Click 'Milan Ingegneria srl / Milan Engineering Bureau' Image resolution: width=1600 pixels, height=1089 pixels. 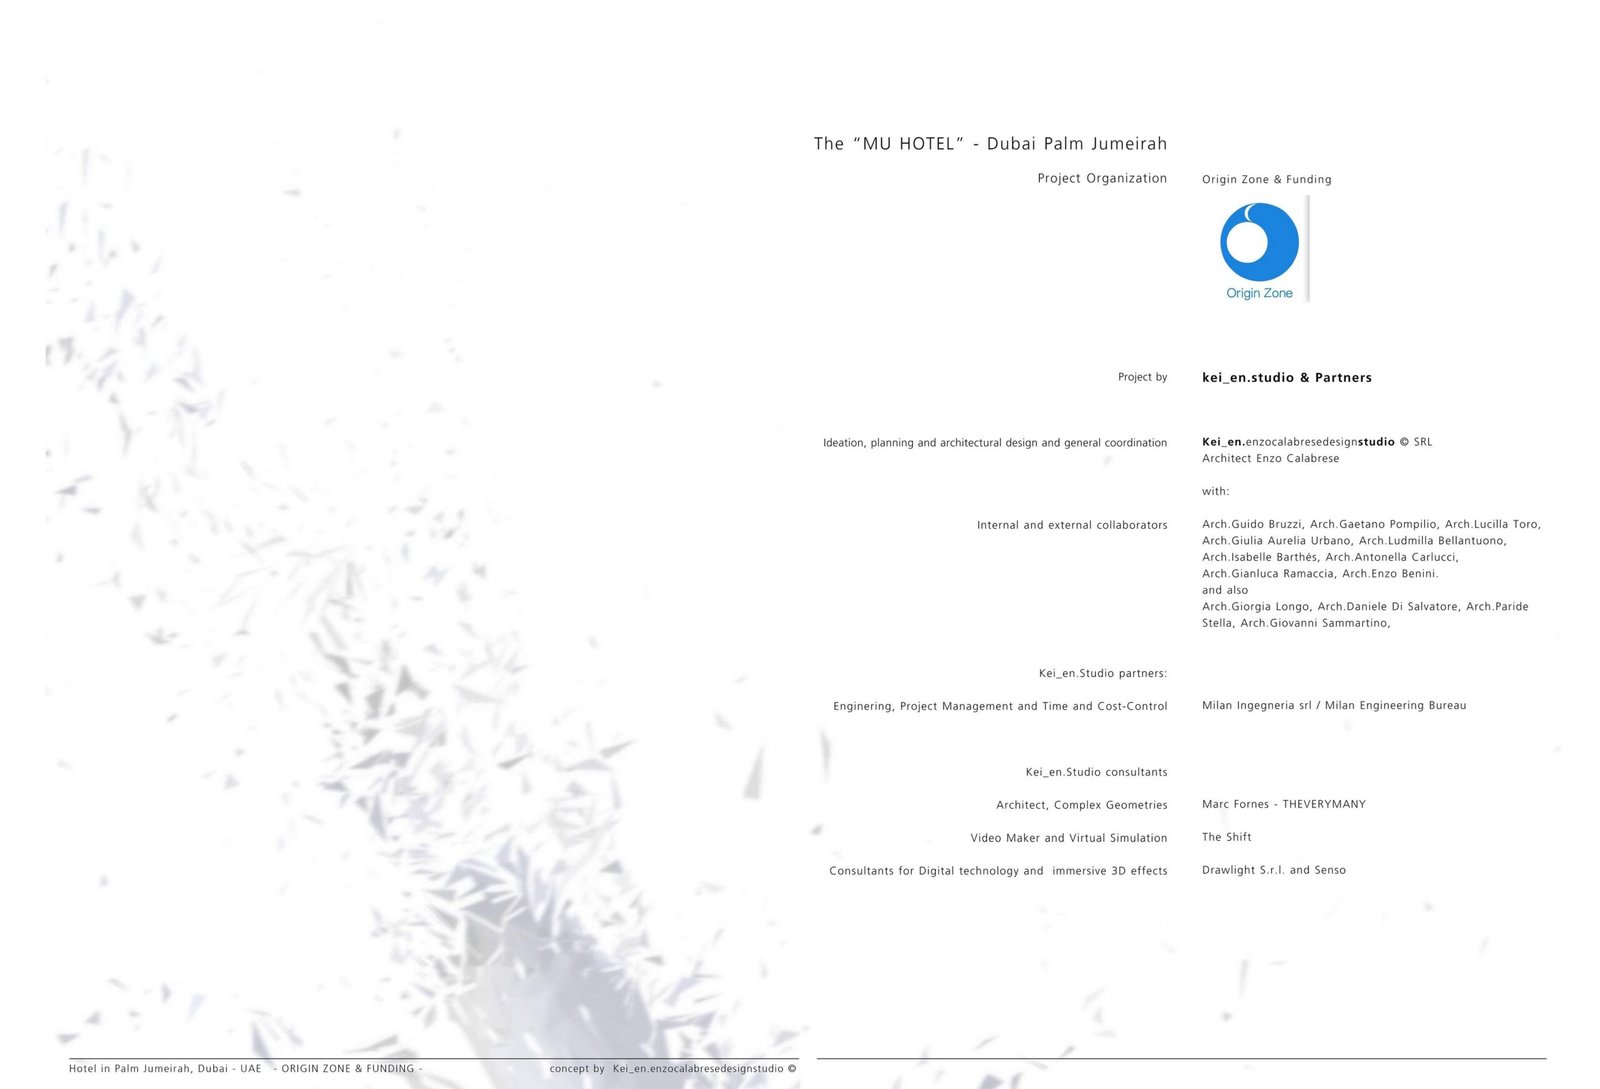click(1333, 706)
